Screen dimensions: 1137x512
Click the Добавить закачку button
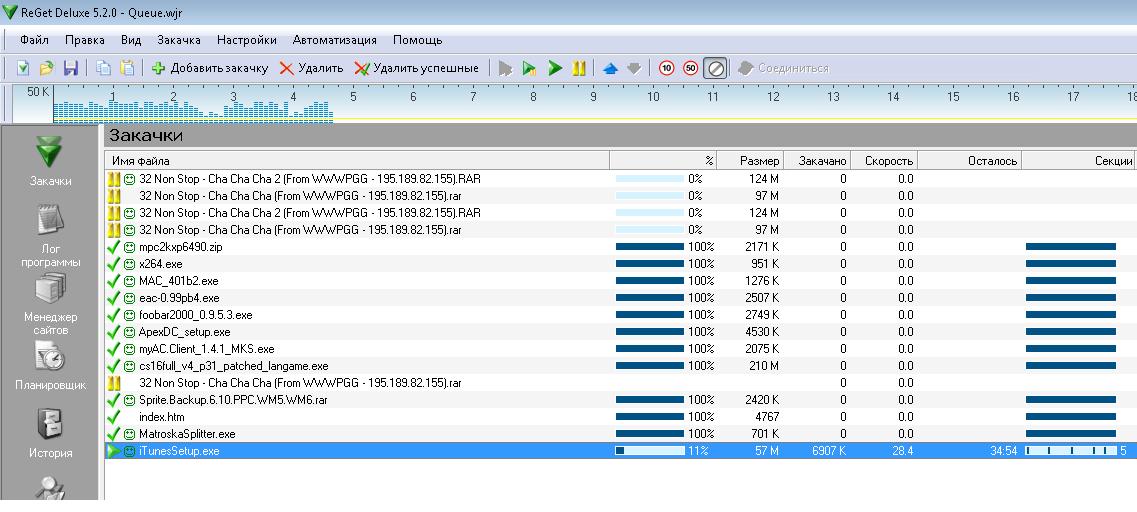pos(210,68)
